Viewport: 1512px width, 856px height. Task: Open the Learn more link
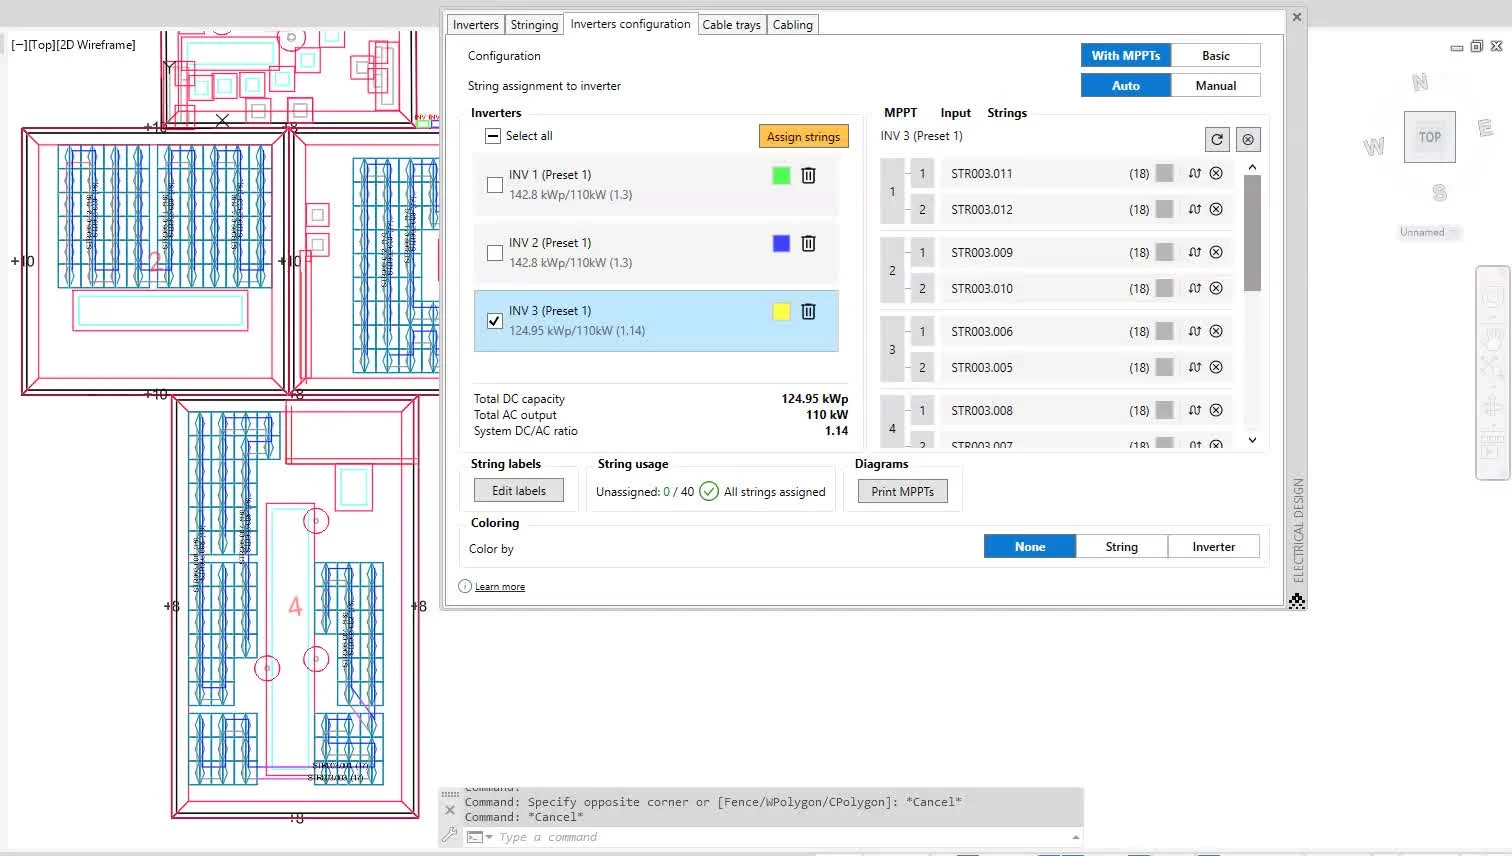point(499,587)
